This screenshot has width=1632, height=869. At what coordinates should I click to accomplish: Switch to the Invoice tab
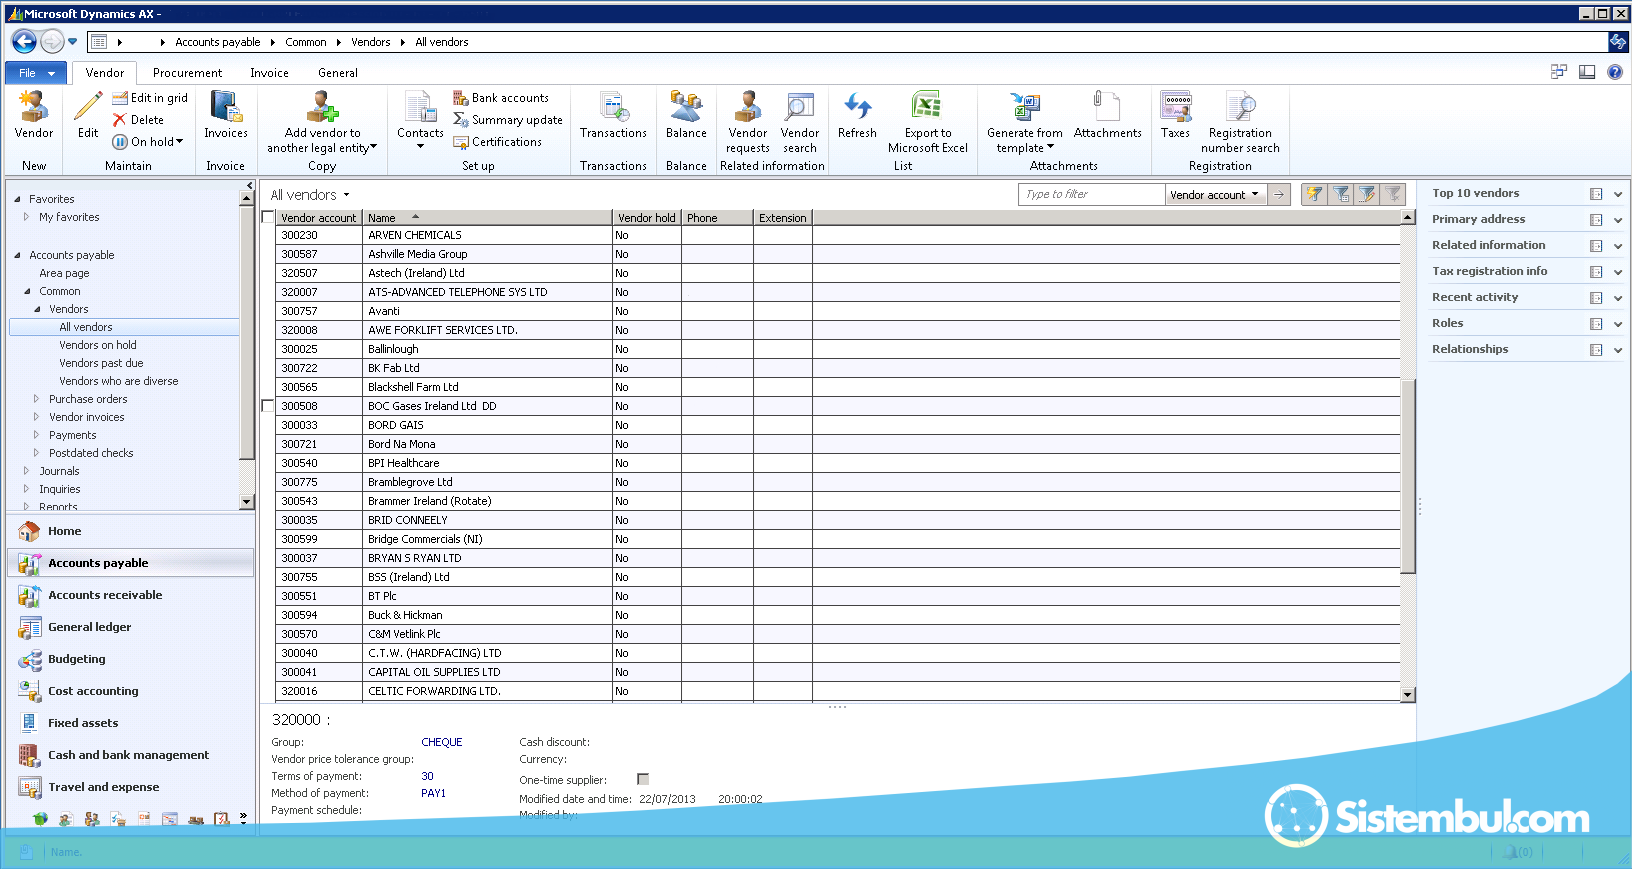tap(269, 73)
